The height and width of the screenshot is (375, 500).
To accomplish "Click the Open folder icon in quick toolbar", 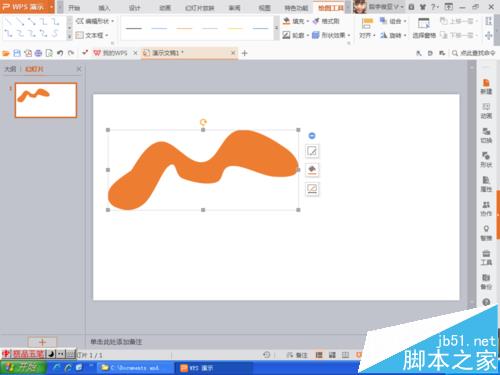I will 6,53.
